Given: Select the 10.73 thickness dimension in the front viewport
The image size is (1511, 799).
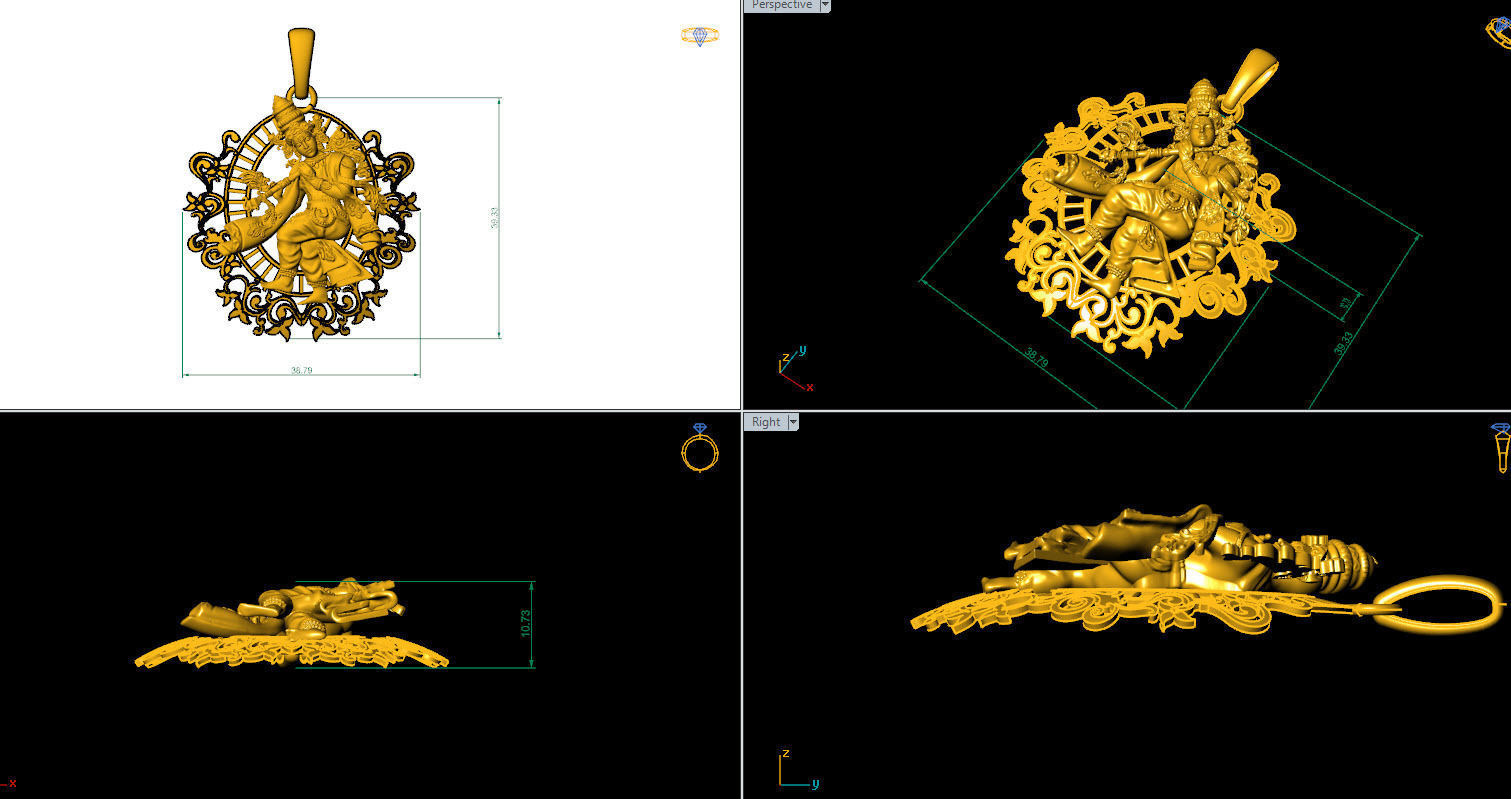Looking at the screenshot, I should (x=525, y=624).
